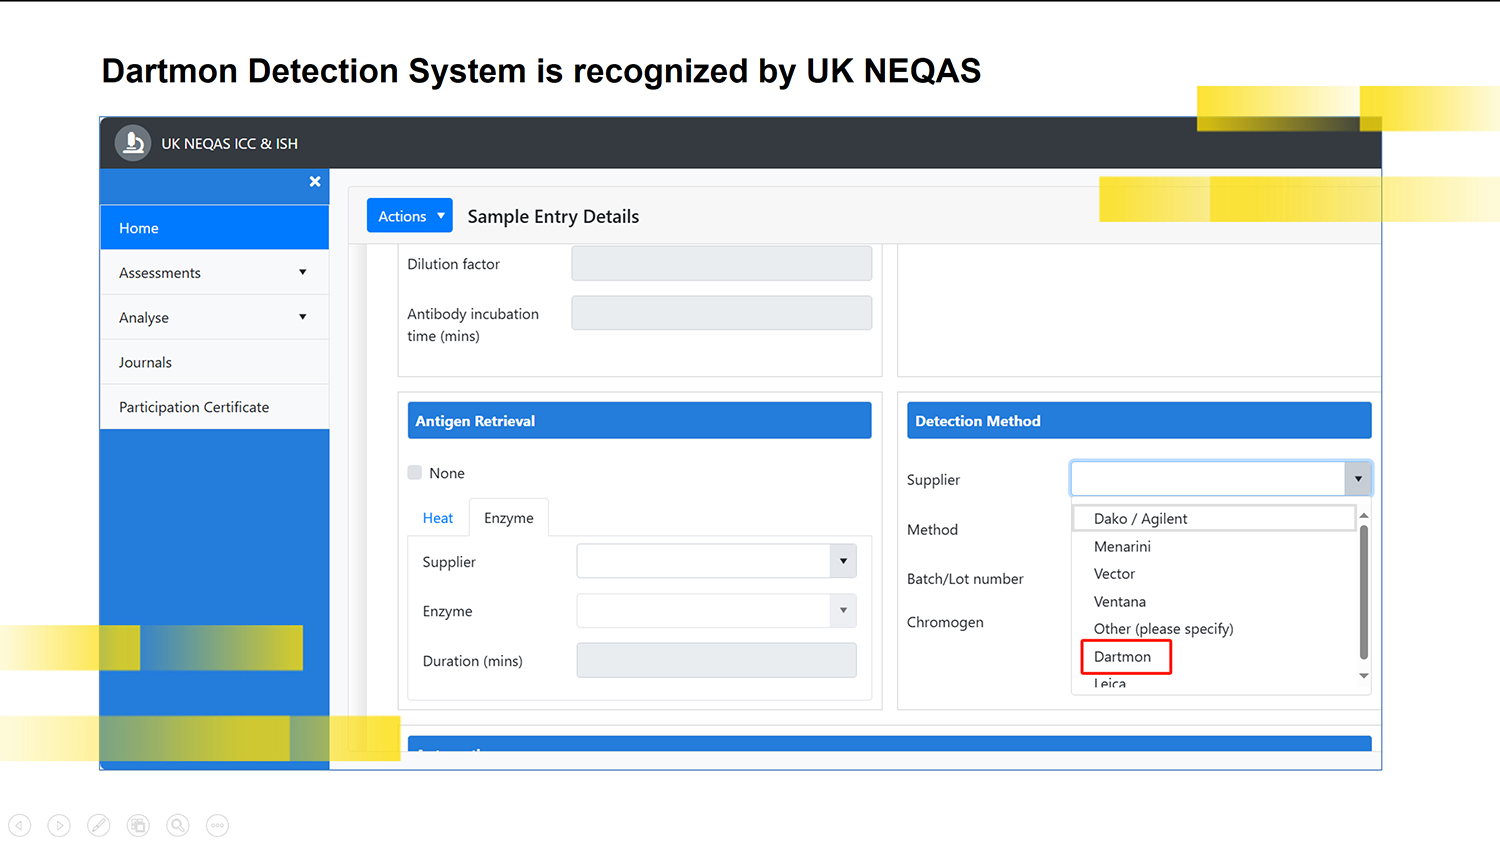
Task: Check the None antigen retrieval checkbox
Action: click(x=415, y=473)
